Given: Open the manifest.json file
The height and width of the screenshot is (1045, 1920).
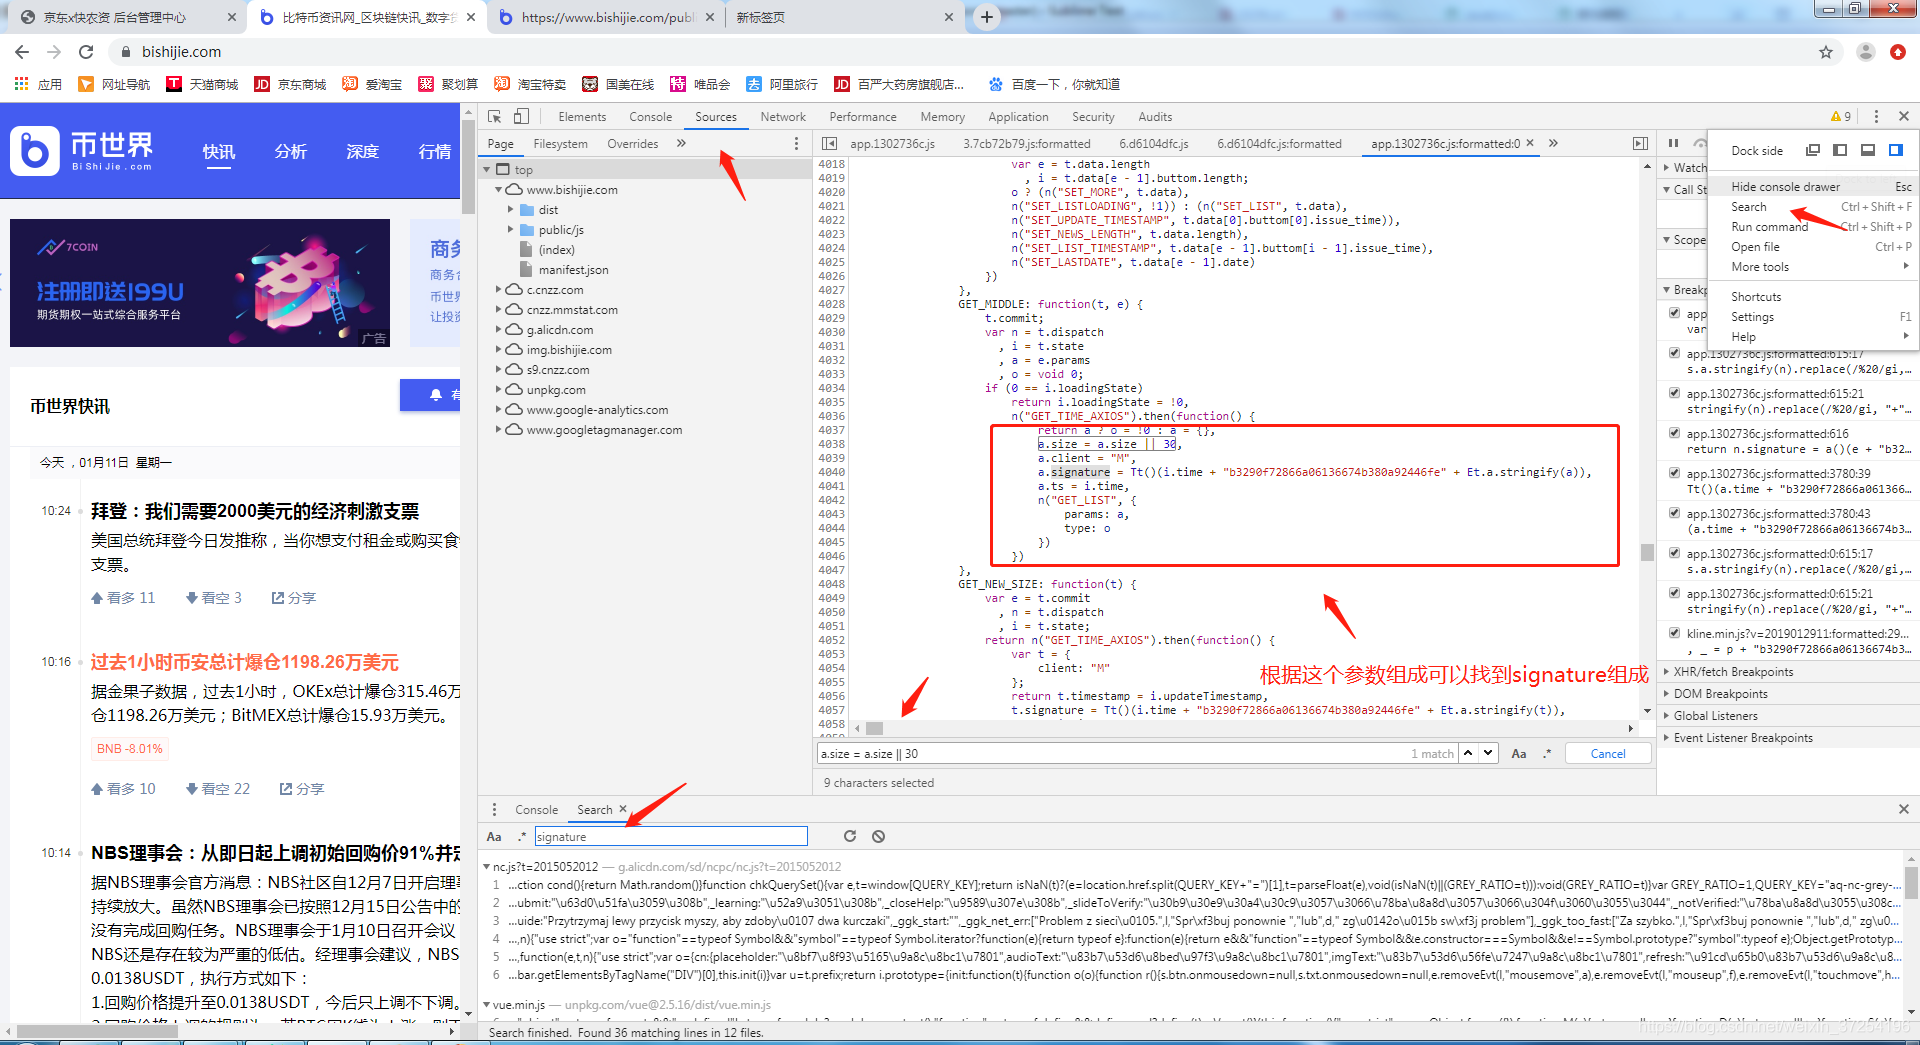Looking at the screenshot, I should pyautogui.click(x=573, y=270).
